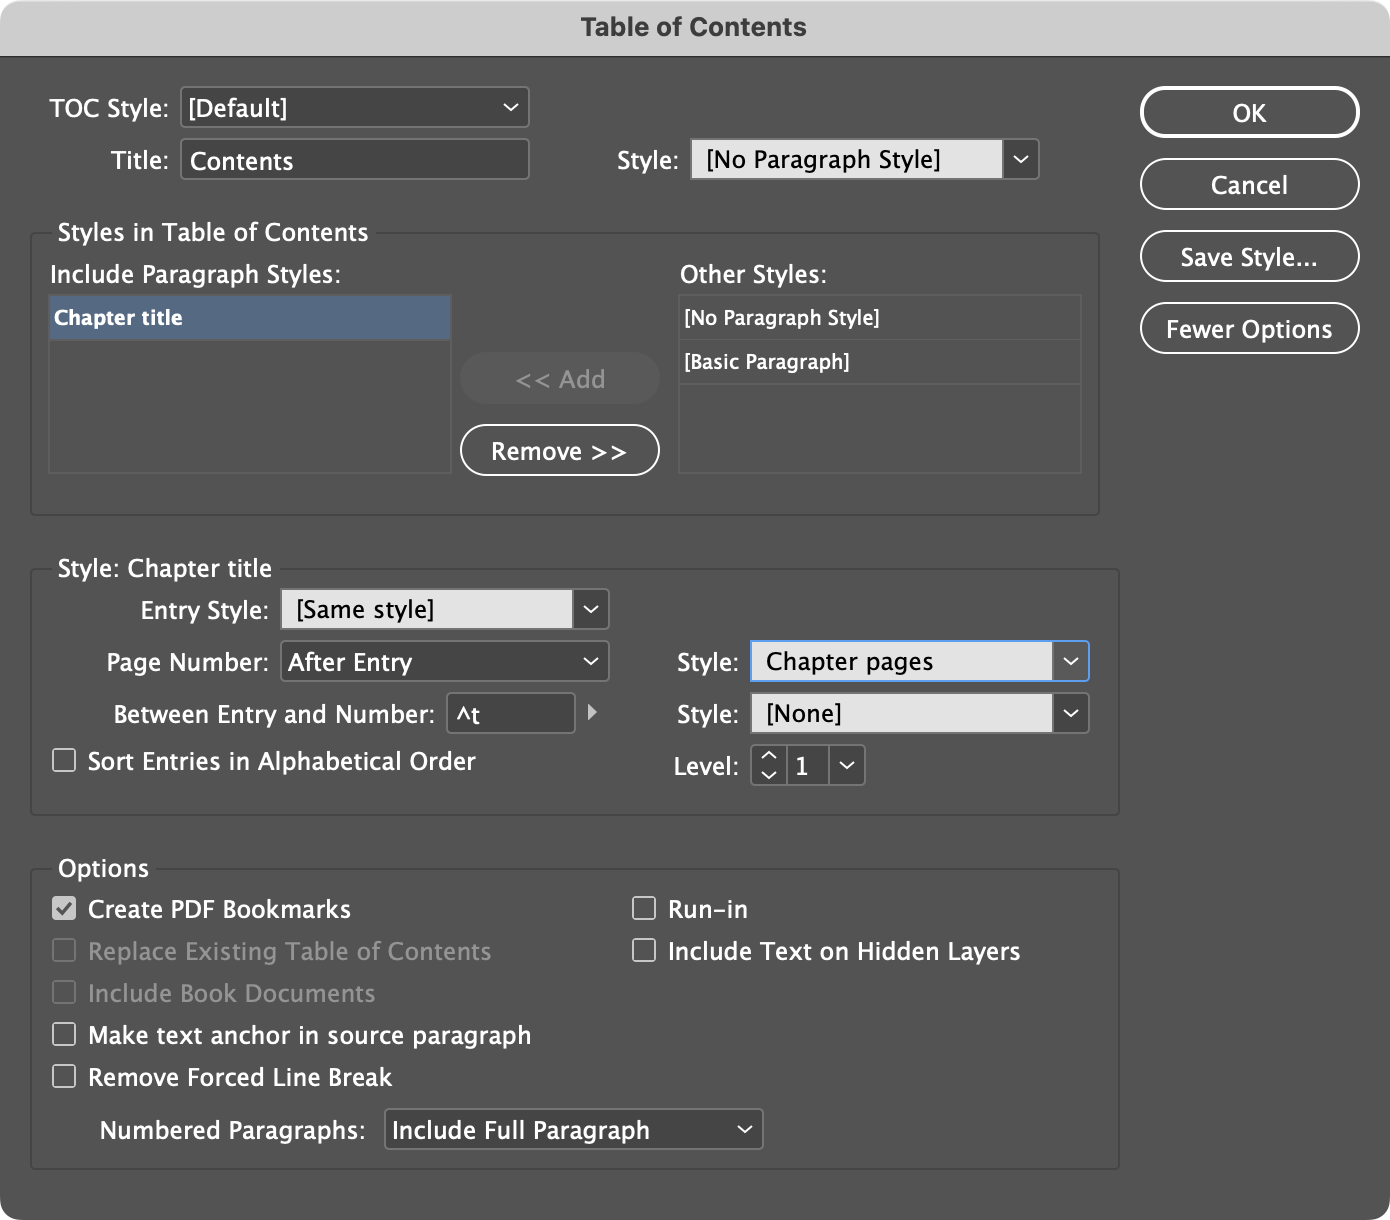Enable Sort Entries in Alphabetical Order
Screen dimensions: 1390x1220
(x=64, y=760)
